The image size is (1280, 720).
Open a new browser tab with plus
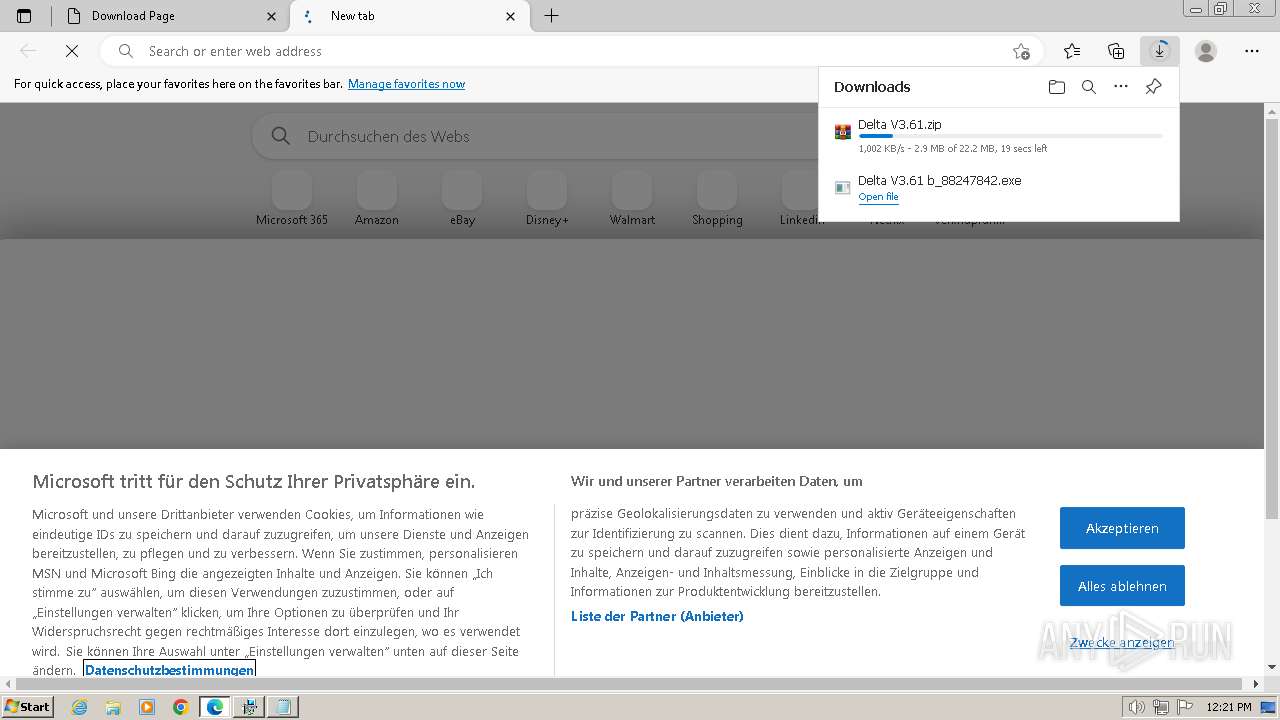pyautogui.click(x=551, y=16)
